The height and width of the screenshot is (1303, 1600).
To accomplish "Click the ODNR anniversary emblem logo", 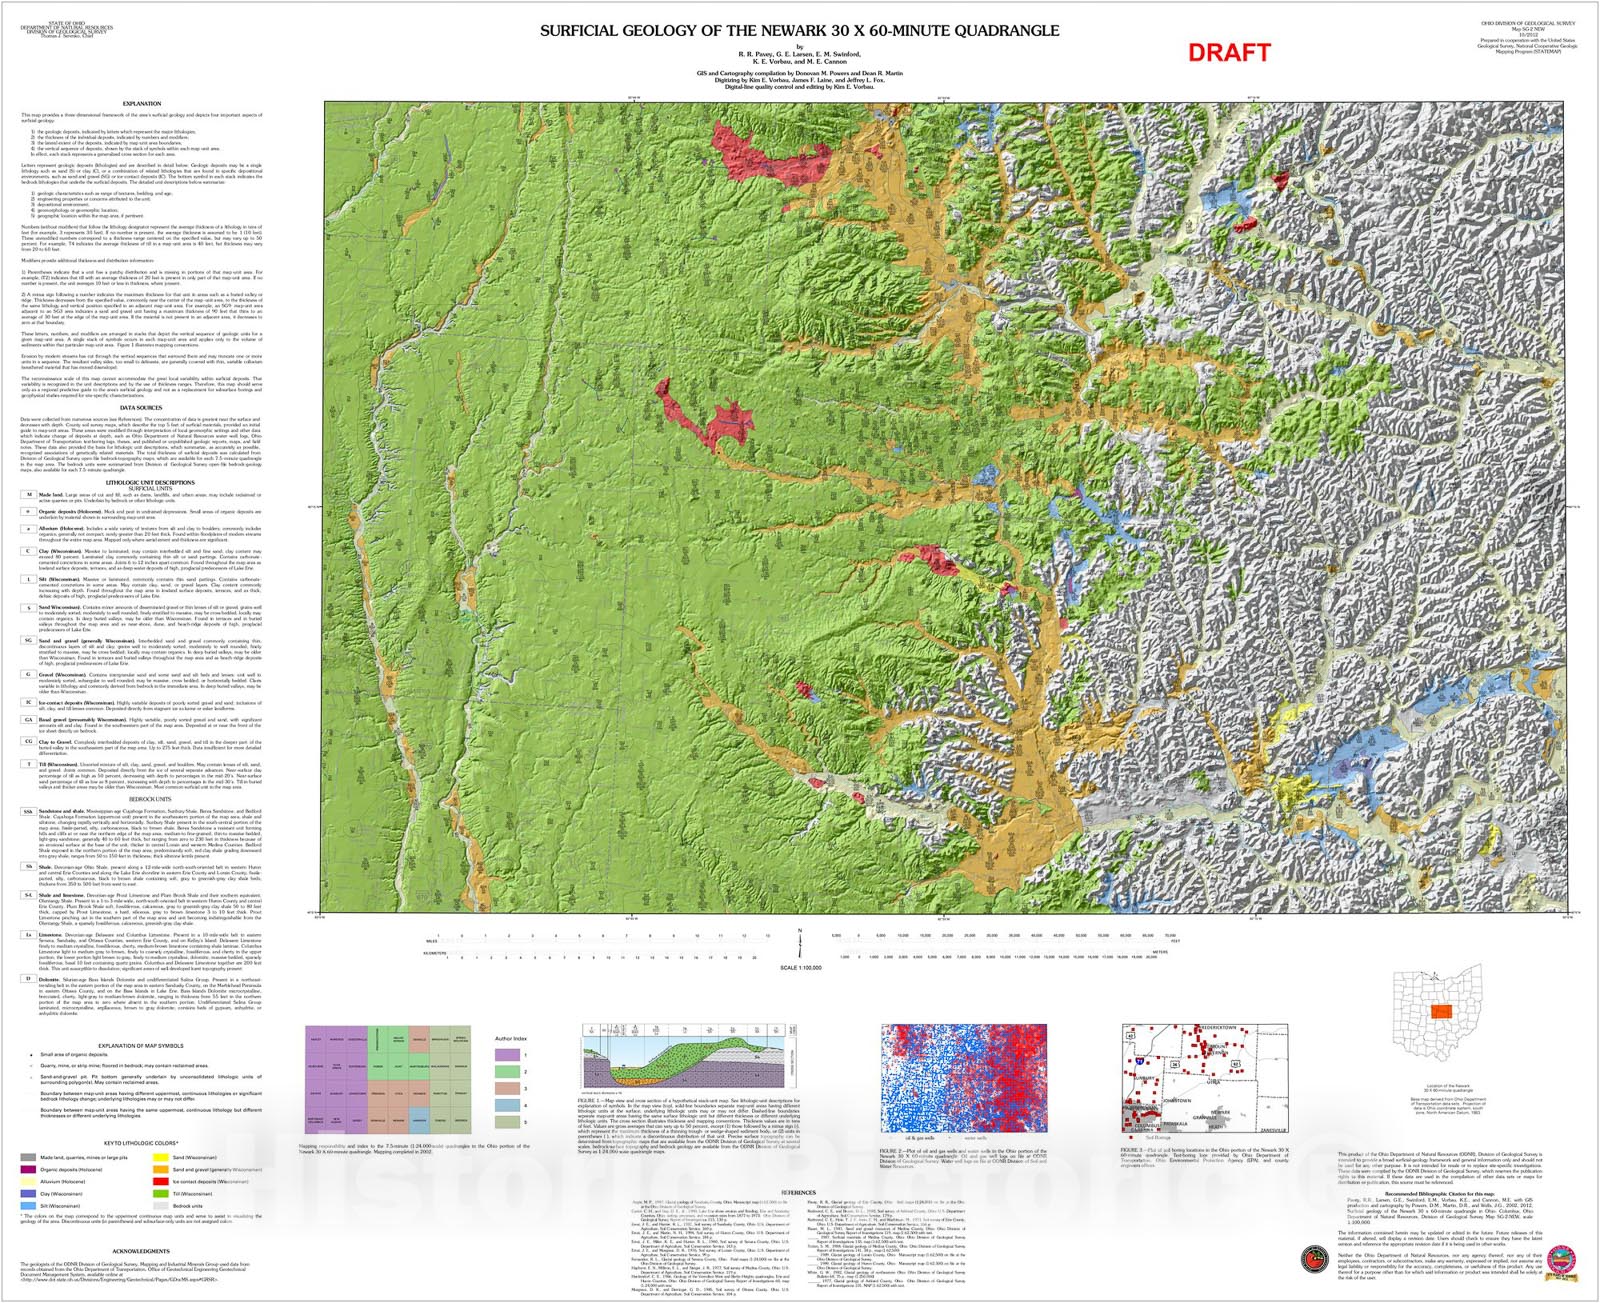I will (x=1560, y=1260).
